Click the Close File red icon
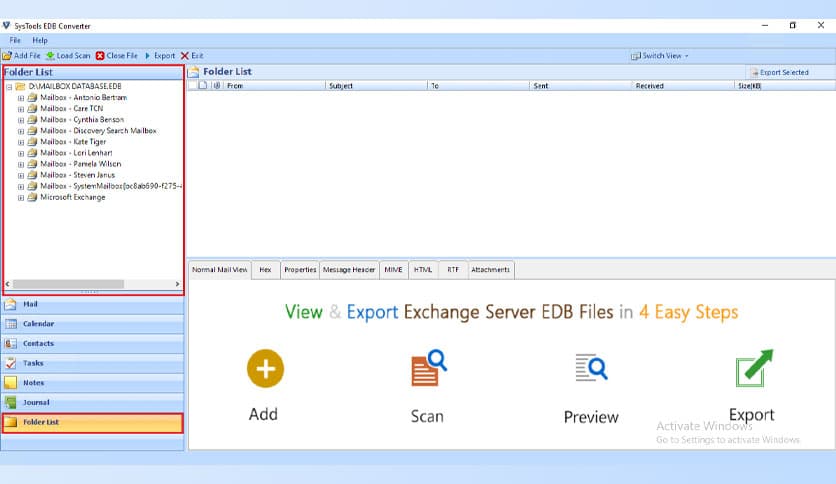 click(x=100, y=55)
